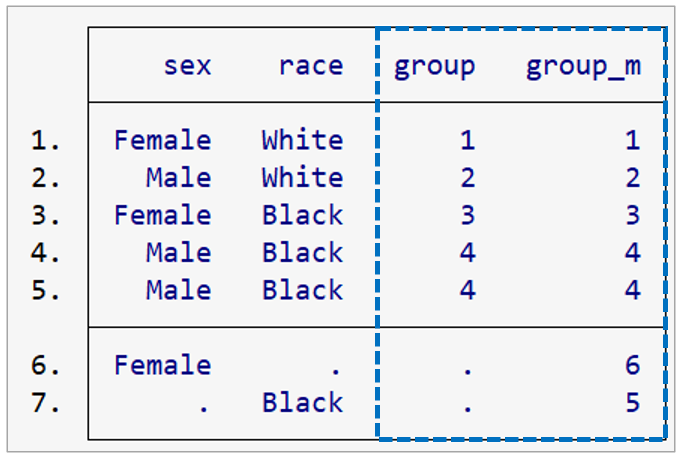Click the 'group_m' column header
Image resolution: width=684 pixels, height=460 pixels.
click(583, 66)
